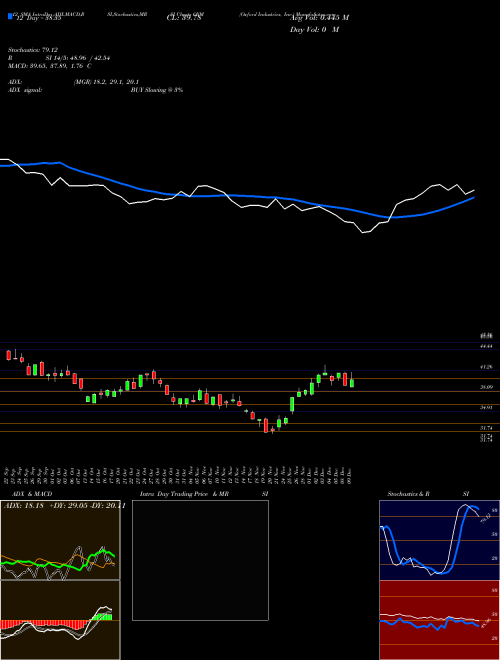Click the '(MGR) 18.2, 29.1, 20.1' ADX values
Viewport: 500px width, 660px height.
[x=106, y=82]
